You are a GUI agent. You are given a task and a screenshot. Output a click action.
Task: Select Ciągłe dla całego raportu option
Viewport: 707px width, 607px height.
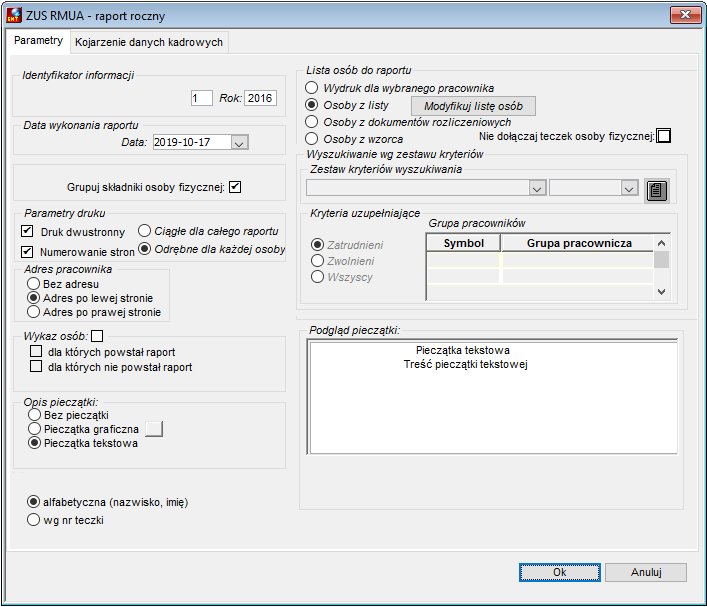point(144,231)
